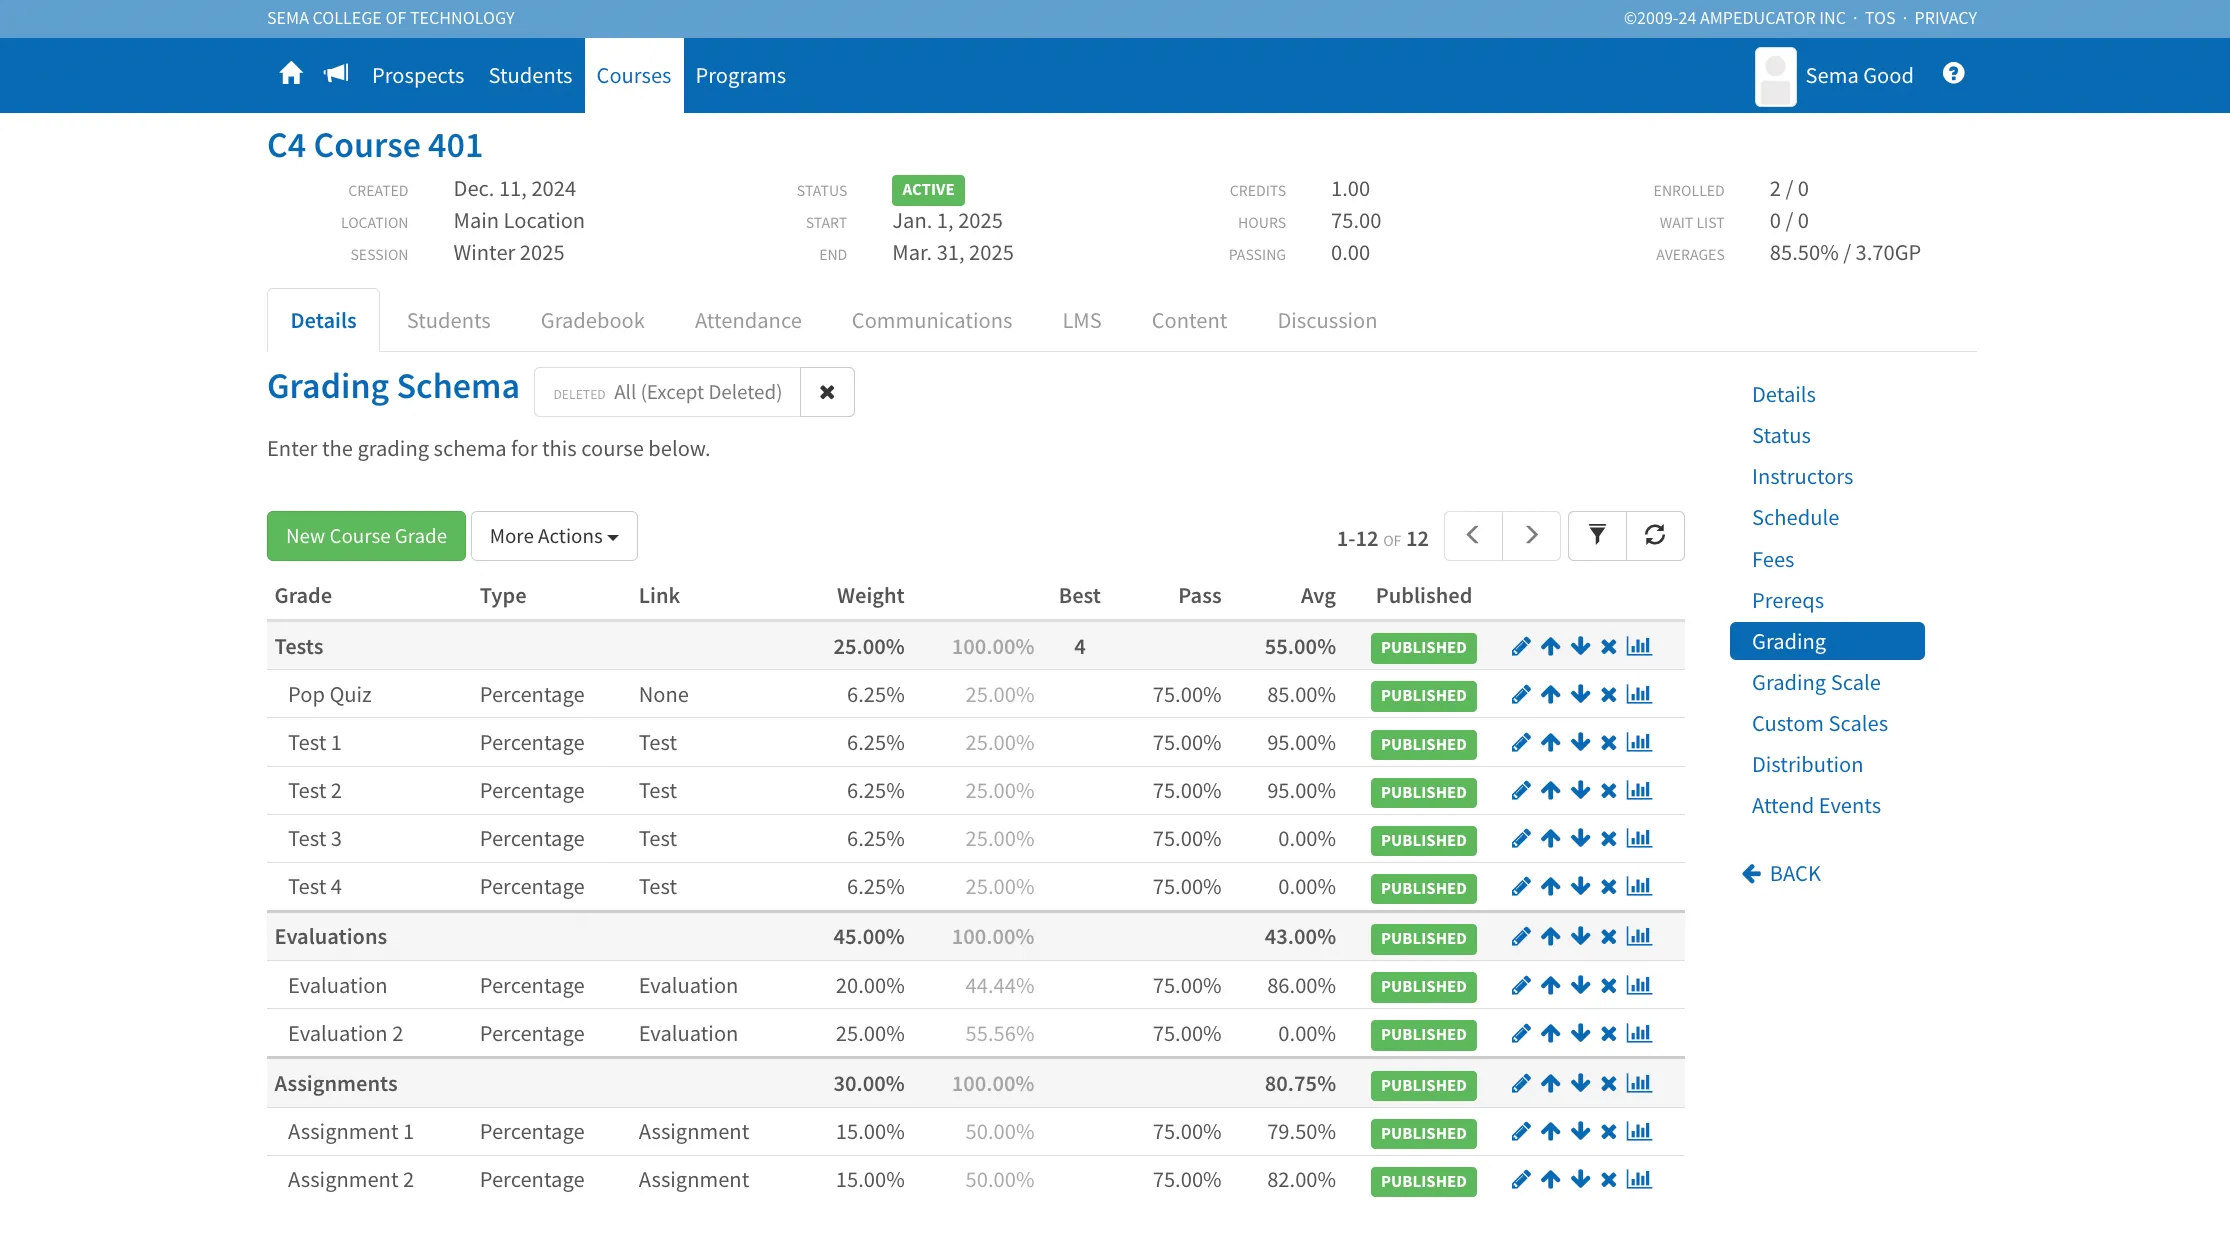Click the BACK link

pyautogui.click(x=1782, y=874)
